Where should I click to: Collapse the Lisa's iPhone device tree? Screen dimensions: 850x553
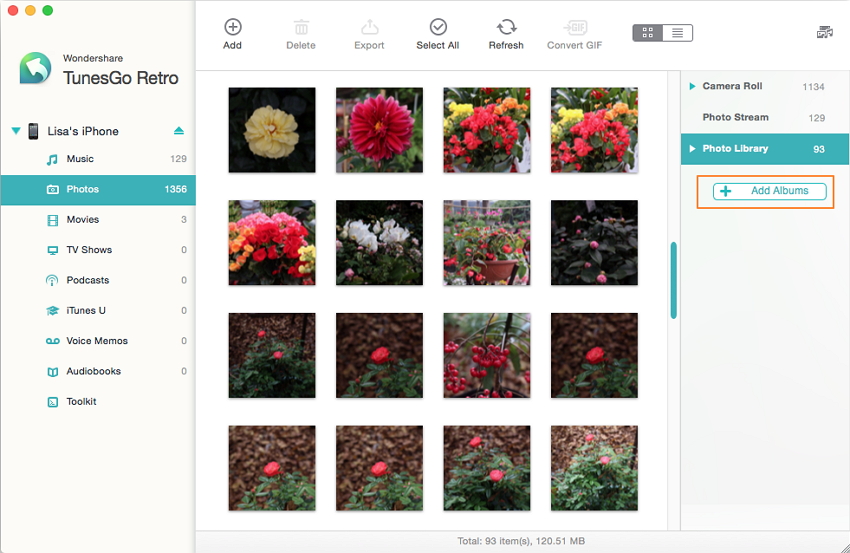point(15,131)
